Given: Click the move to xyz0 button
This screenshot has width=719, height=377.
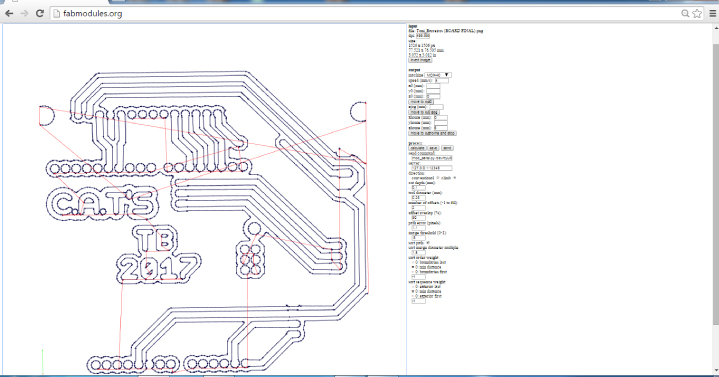Looking at the screenshot, I should click(420, 102).
